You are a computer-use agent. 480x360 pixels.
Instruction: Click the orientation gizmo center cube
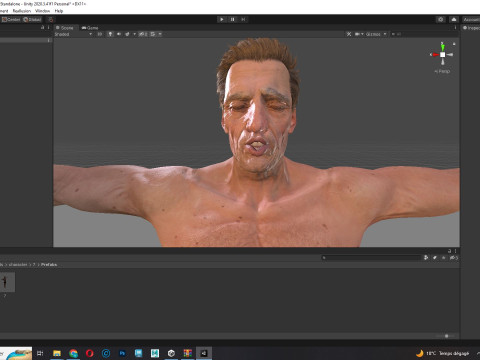pos(442,54)
